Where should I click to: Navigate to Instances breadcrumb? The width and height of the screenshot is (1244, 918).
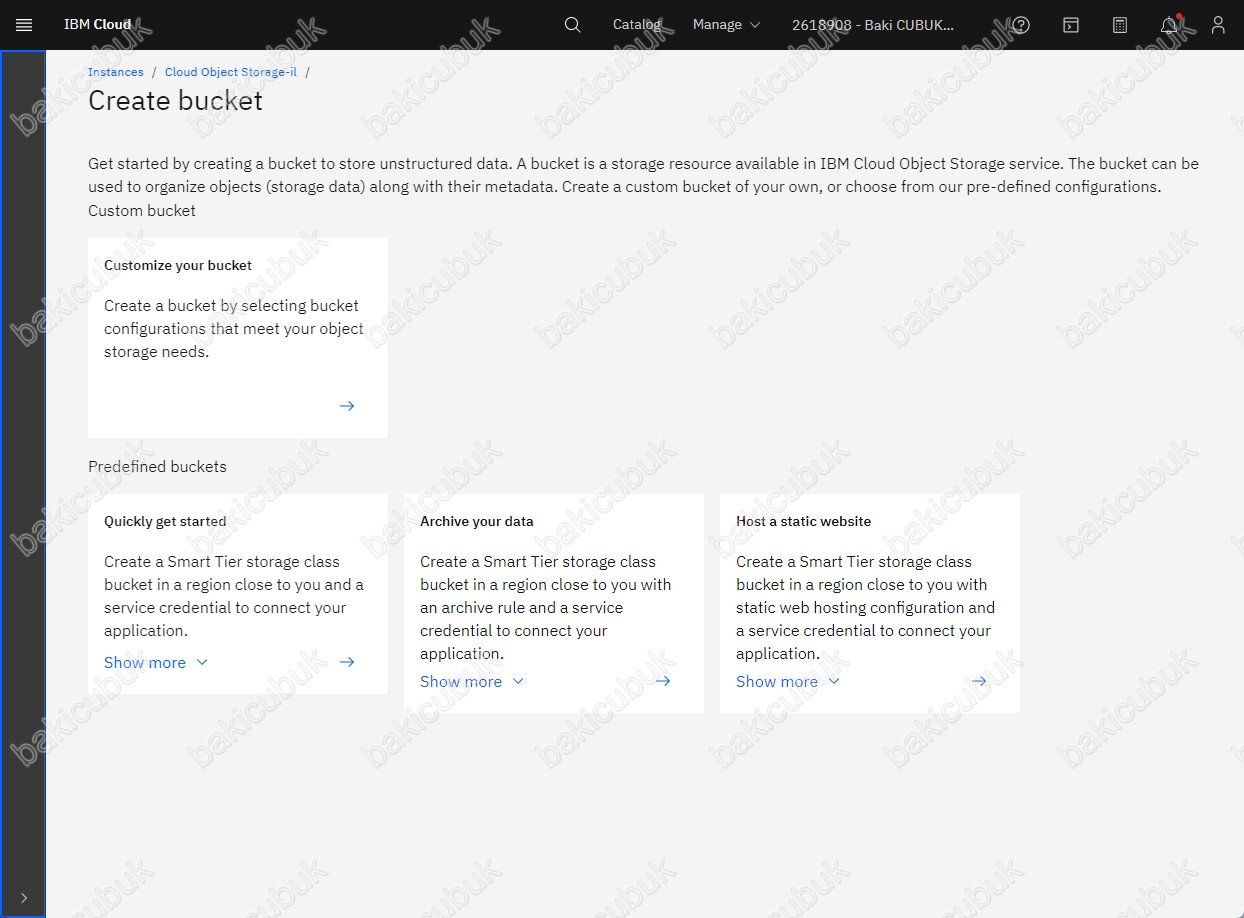pyautogui.click(x=116, y=72)
